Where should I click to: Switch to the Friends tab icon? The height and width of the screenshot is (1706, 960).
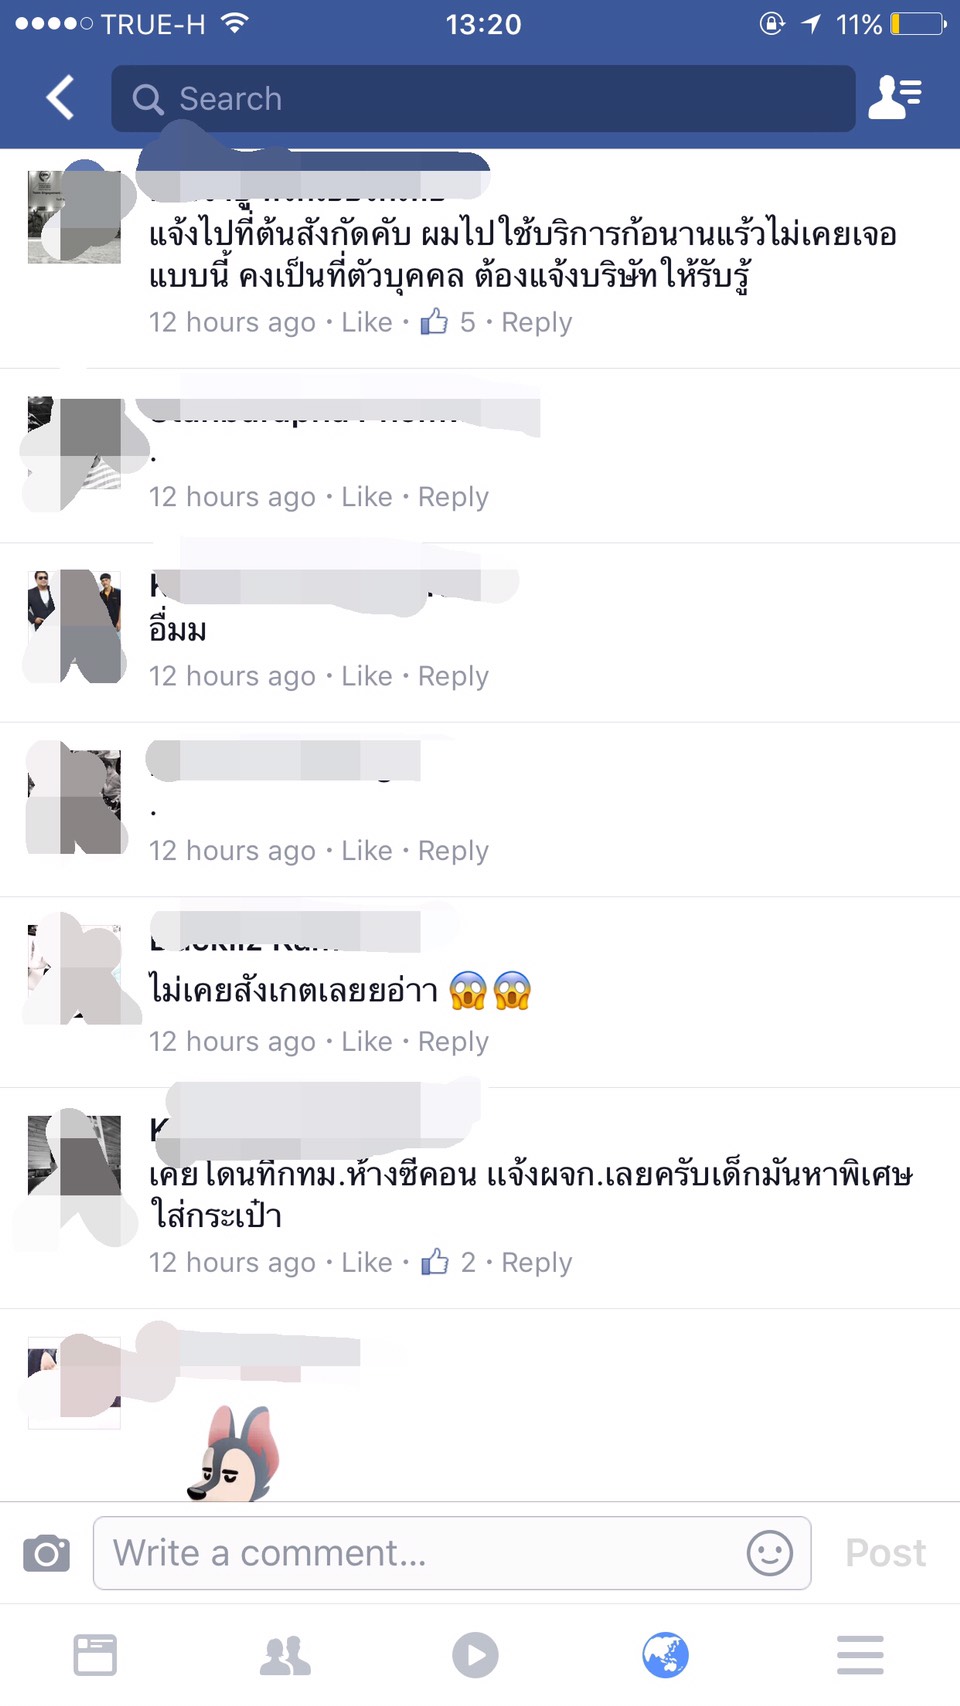pos(285,1655)
